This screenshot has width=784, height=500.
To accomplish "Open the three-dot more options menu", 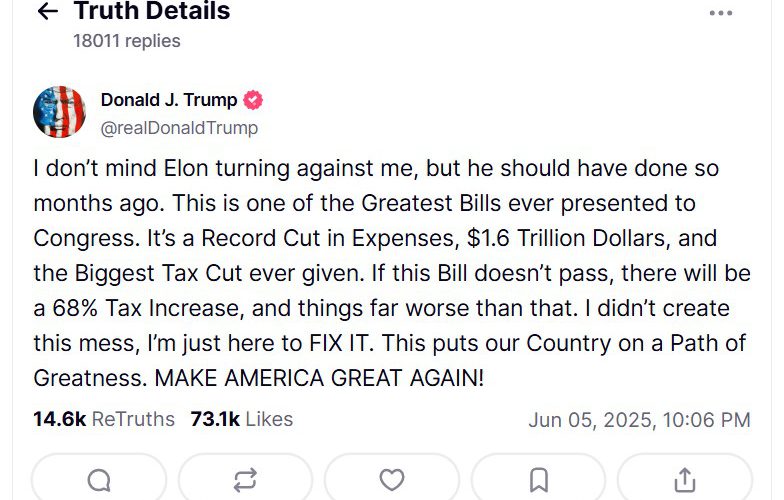I will [x=720, y=13].
